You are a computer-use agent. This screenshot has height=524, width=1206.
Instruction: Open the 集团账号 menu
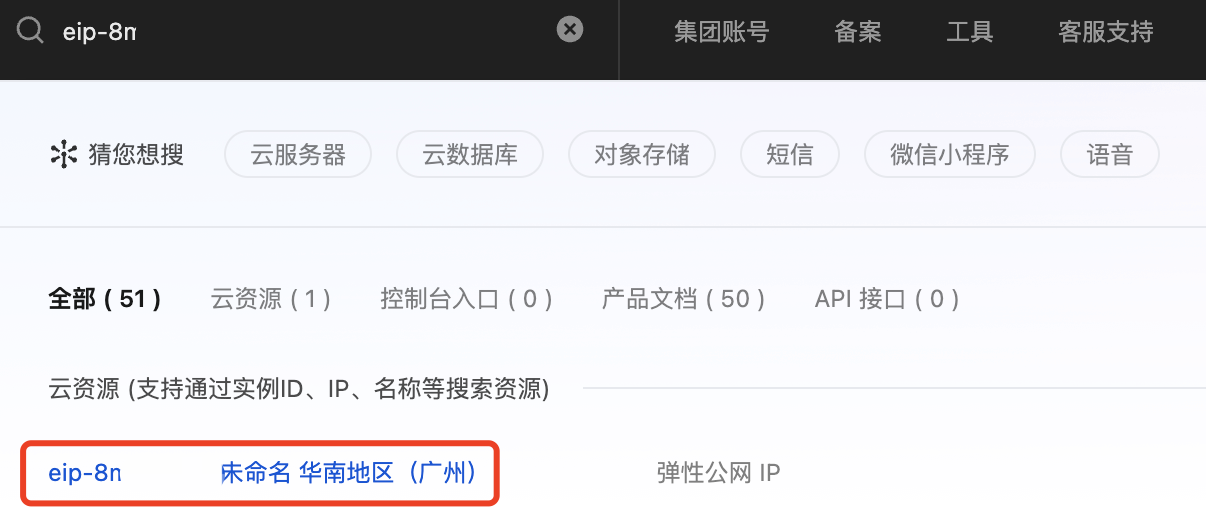pyautogui.click(x=721, y=32)
